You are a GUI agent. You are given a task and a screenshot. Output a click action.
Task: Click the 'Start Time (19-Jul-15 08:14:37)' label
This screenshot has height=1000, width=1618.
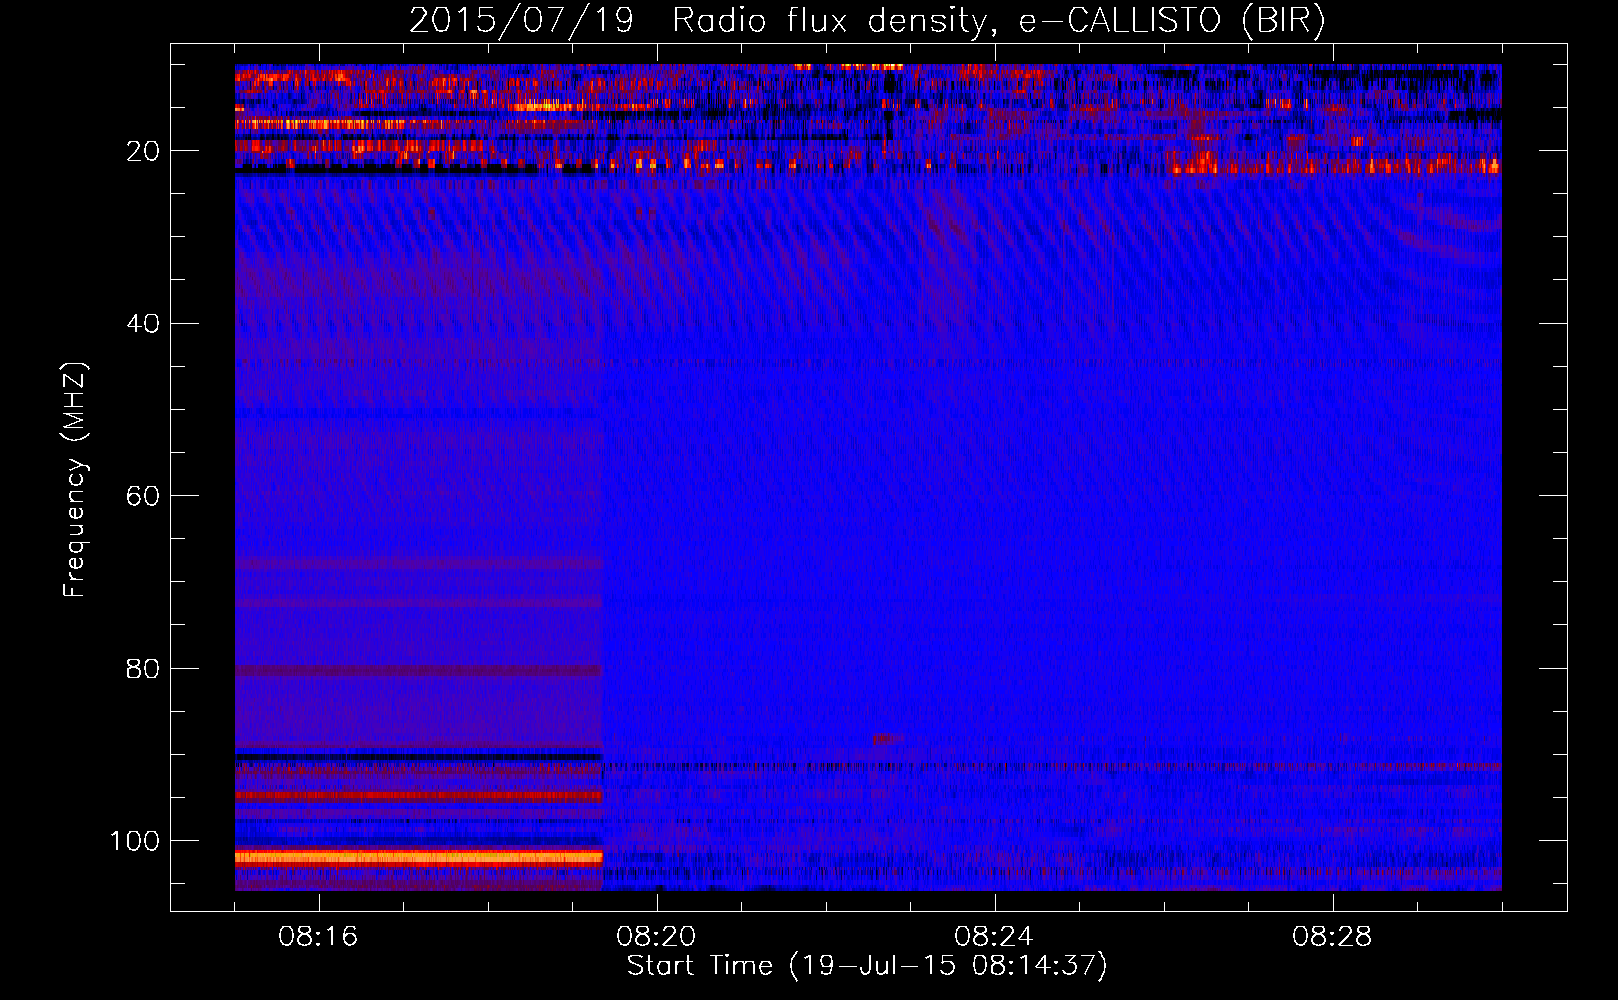click(867, 966)
